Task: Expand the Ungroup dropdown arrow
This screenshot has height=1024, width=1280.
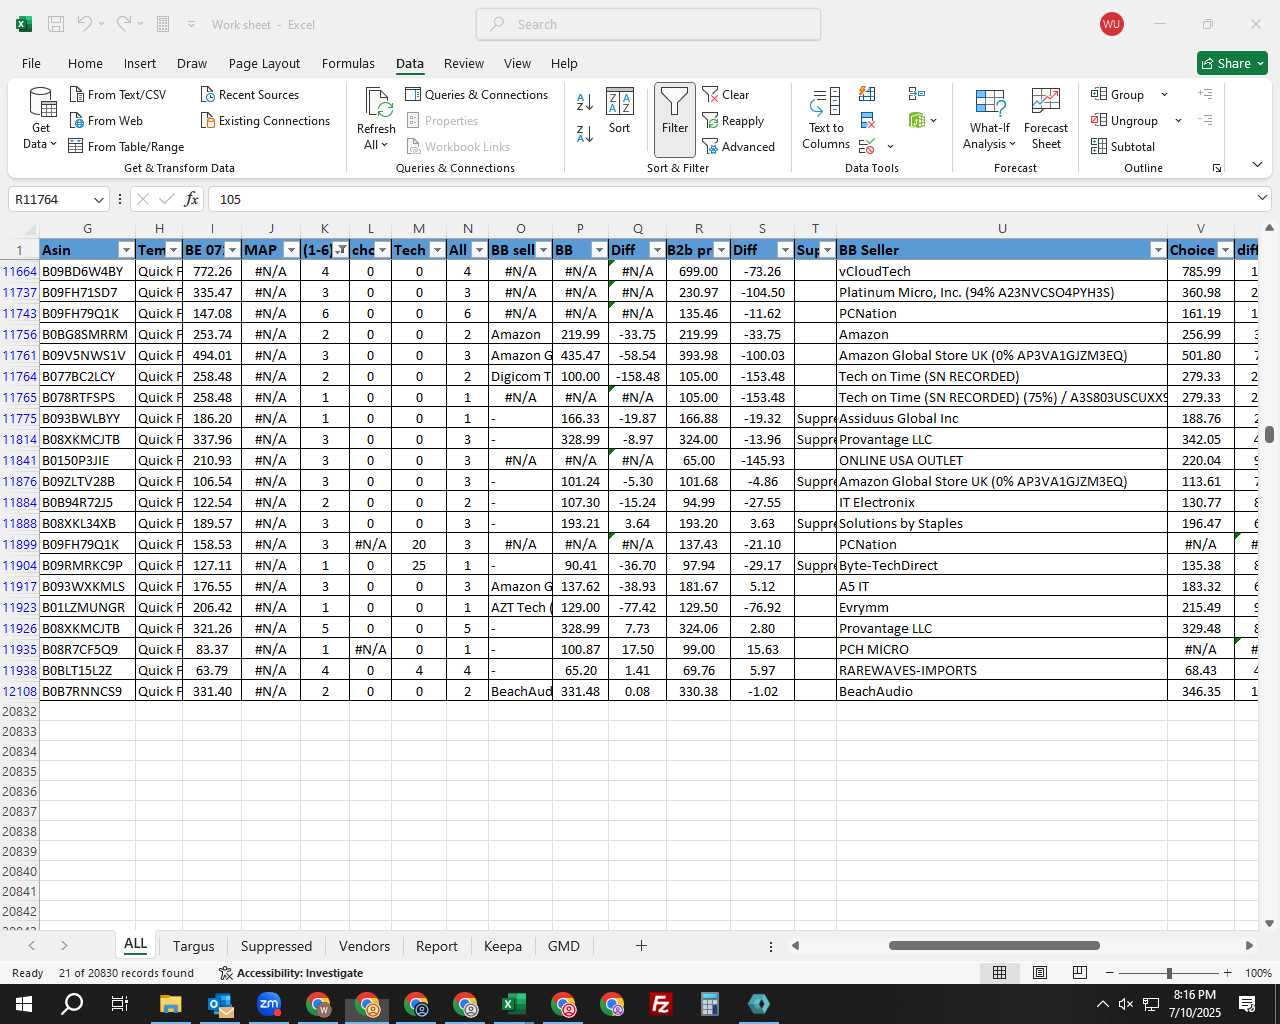Action: point(1178,120)
